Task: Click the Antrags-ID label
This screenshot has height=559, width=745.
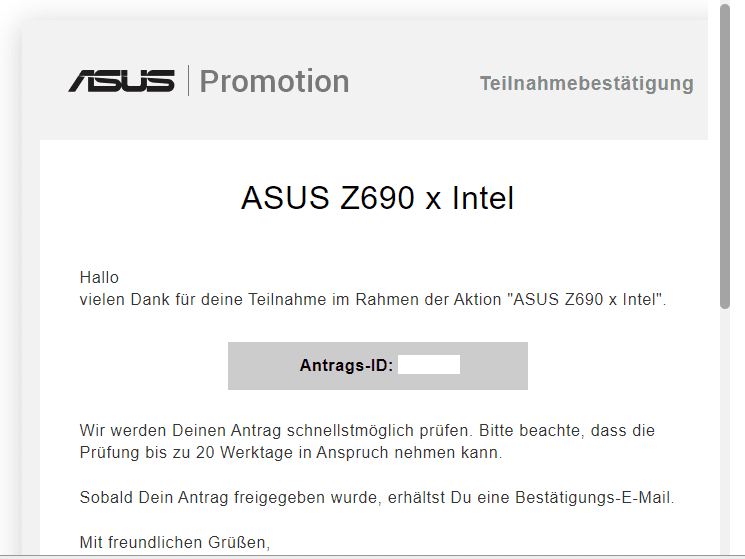Action: pyautogui.click(x=346, y=366)
